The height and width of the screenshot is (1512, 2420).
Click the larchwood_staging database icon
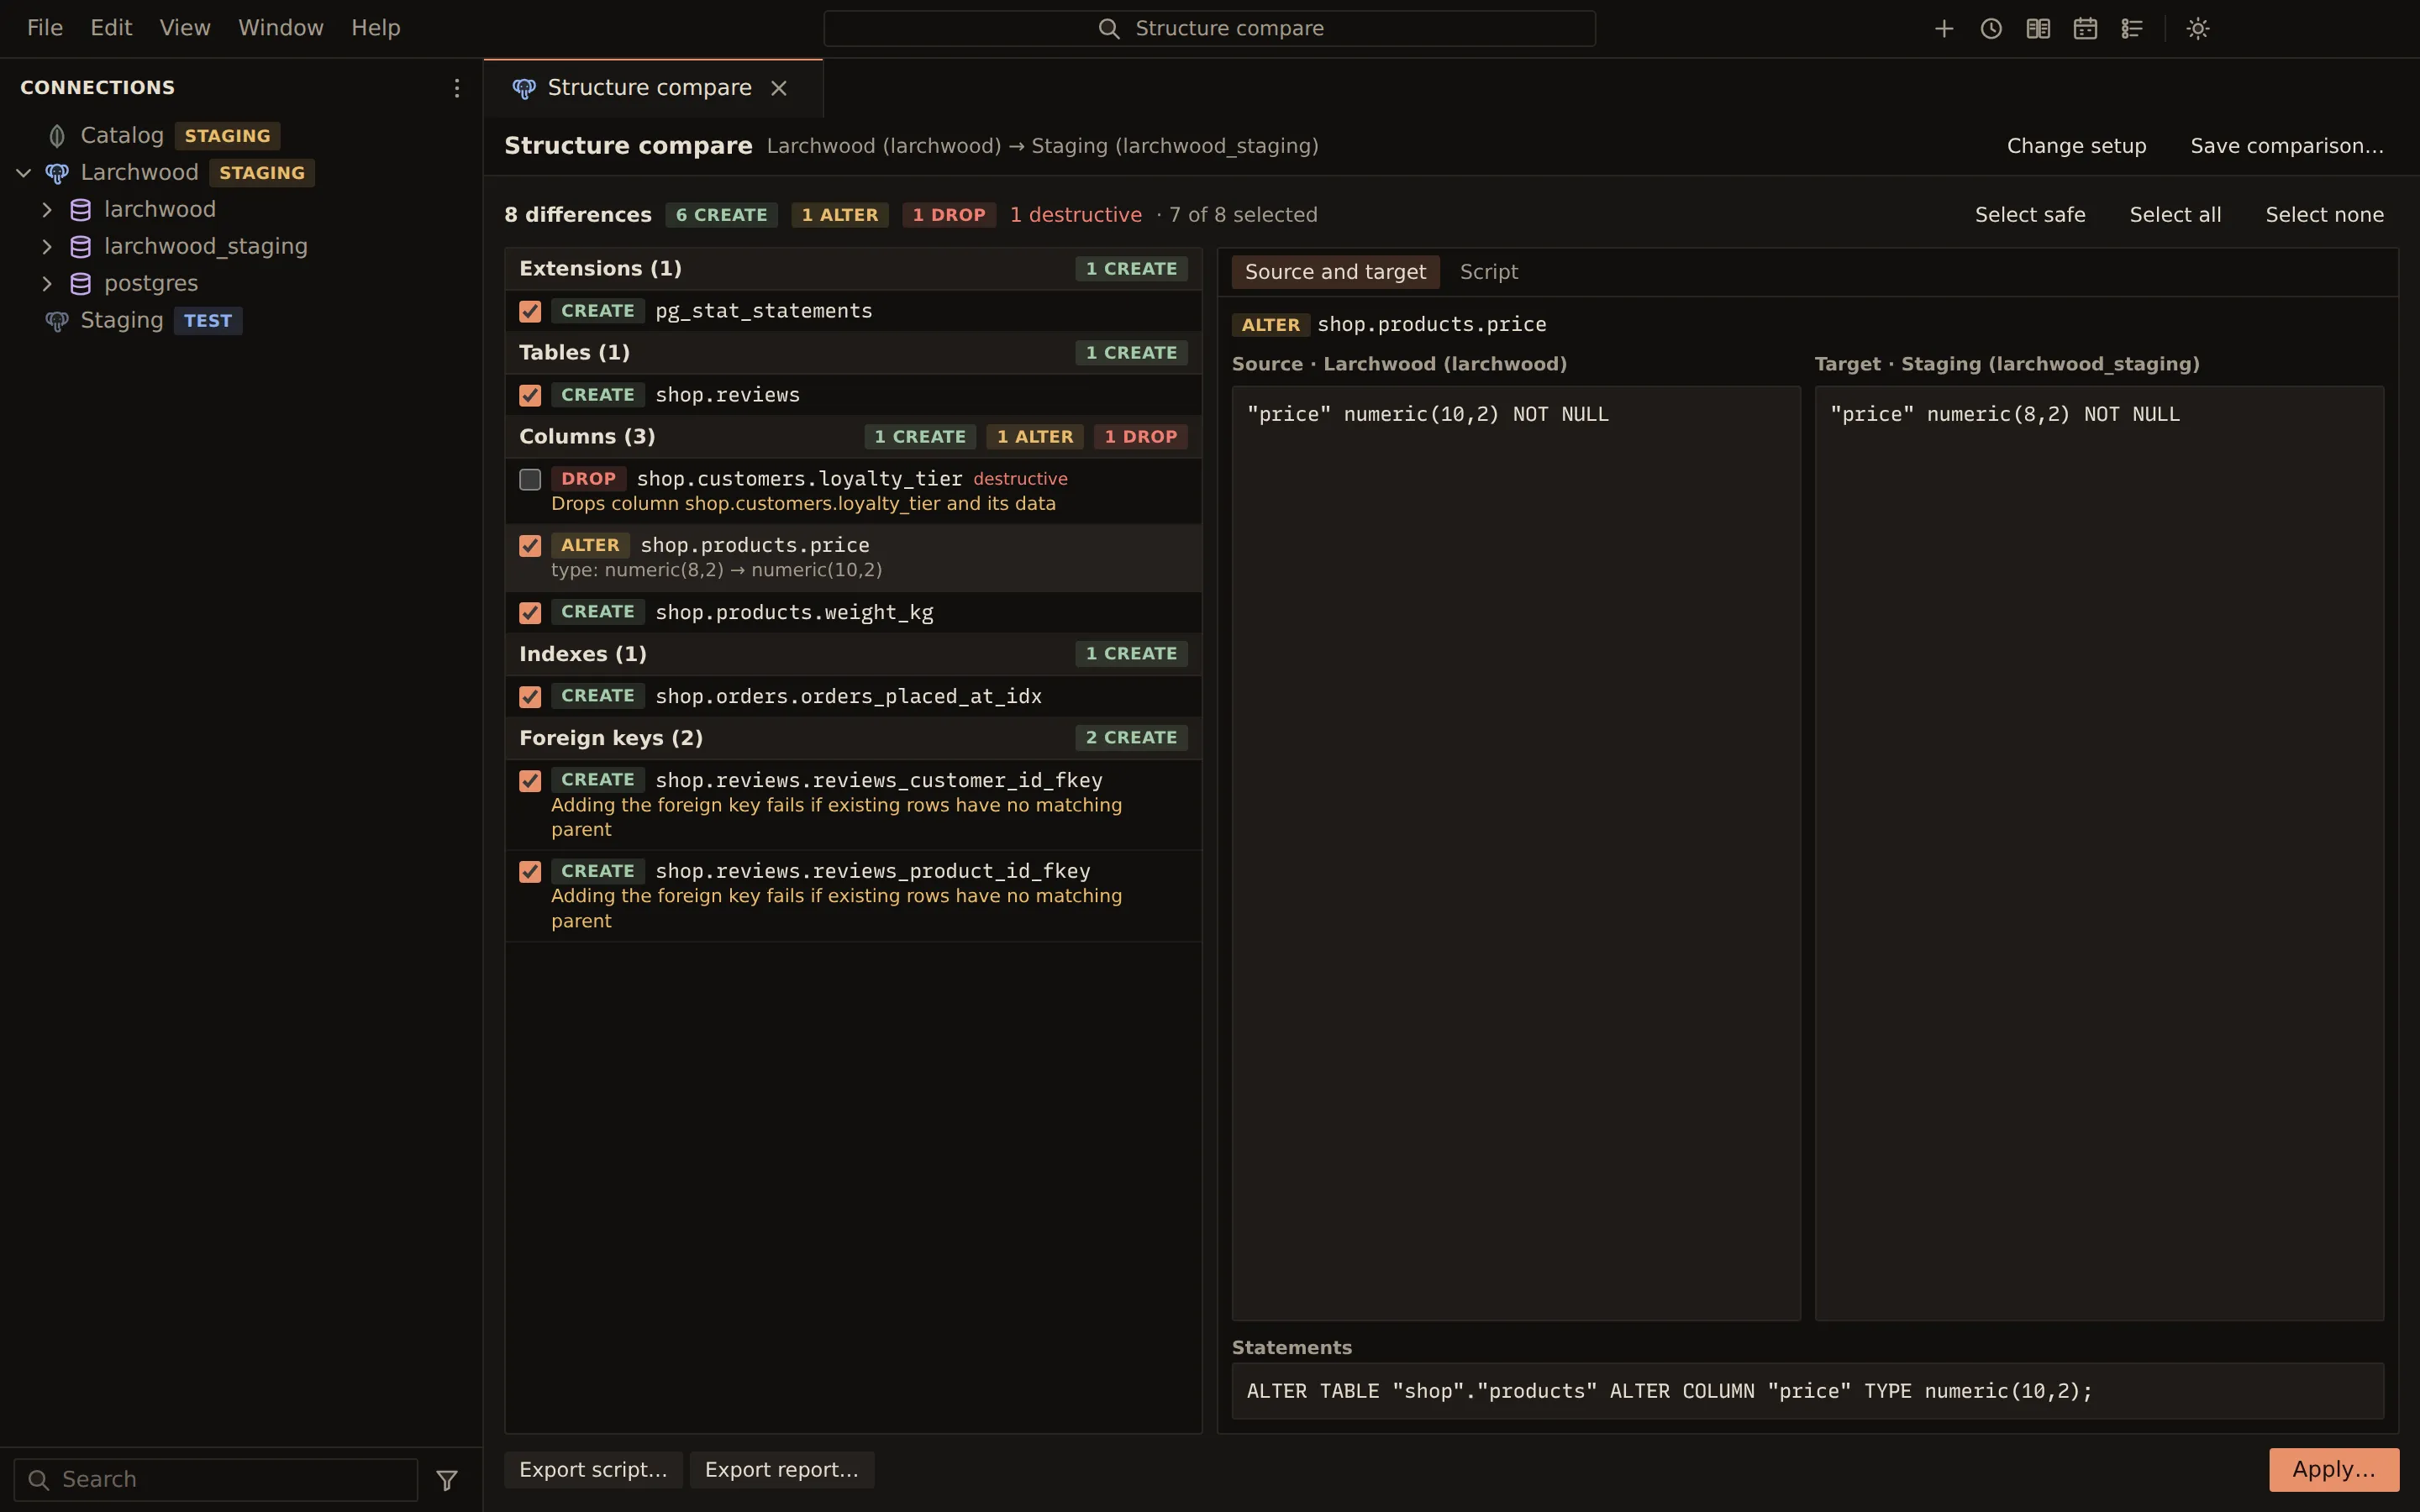tap(81, 247)
